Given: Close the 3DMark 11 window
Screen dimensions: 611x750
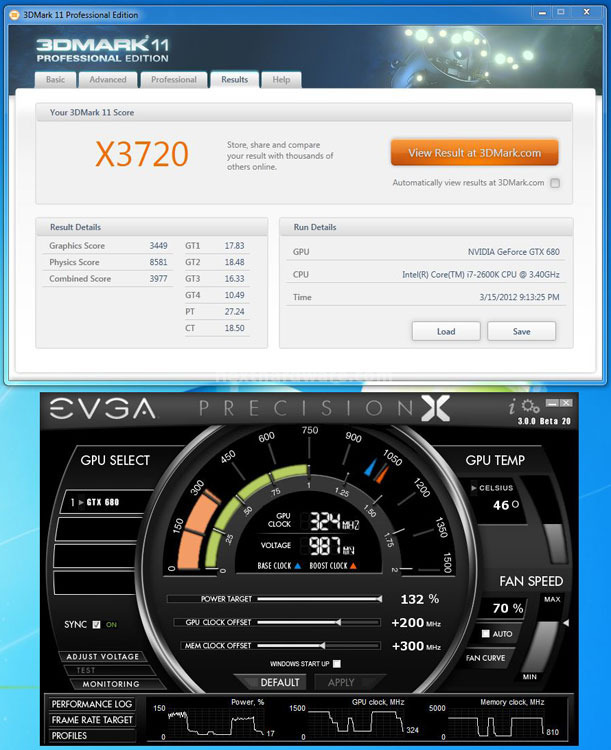Looking at the screenshot, I should click(587, 13).
